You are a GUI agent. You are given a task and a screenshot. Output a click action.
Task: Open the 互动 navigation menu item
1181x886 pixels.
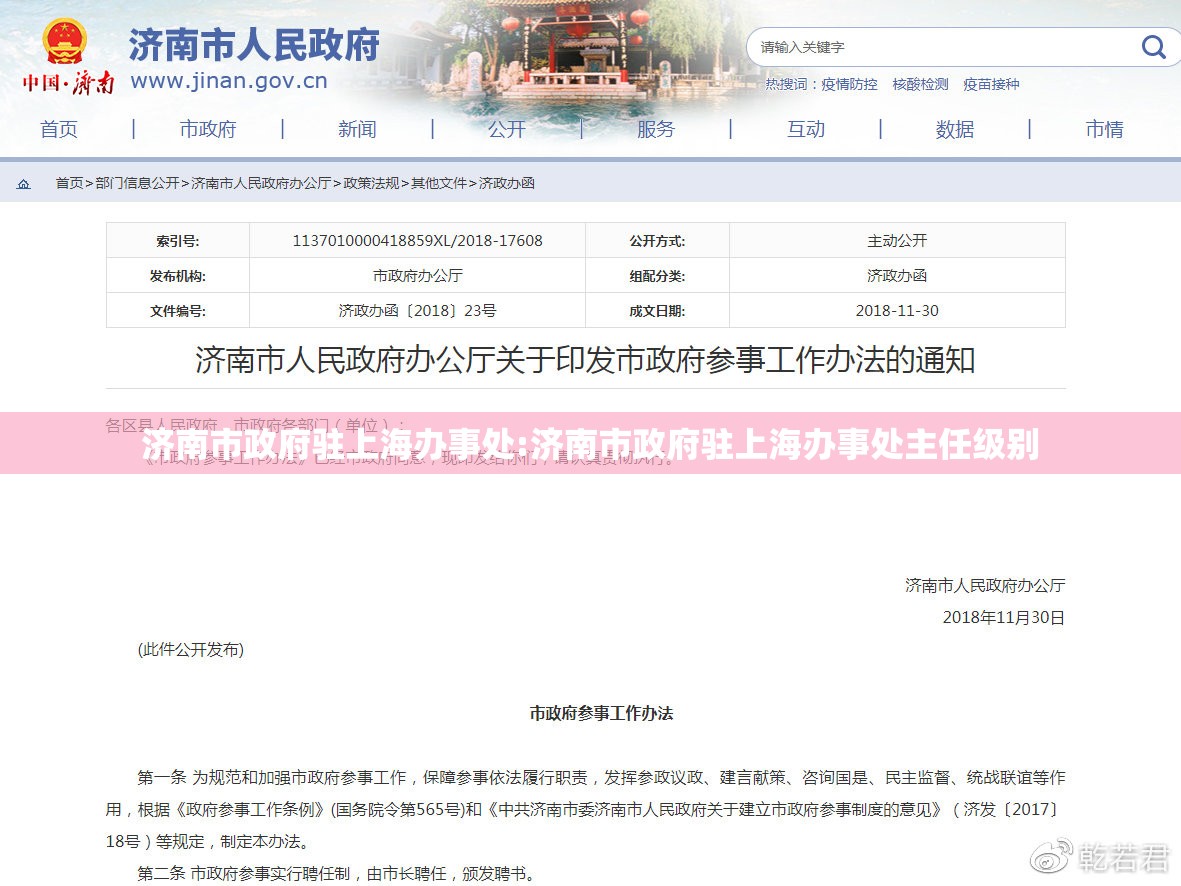click(806, 130)
